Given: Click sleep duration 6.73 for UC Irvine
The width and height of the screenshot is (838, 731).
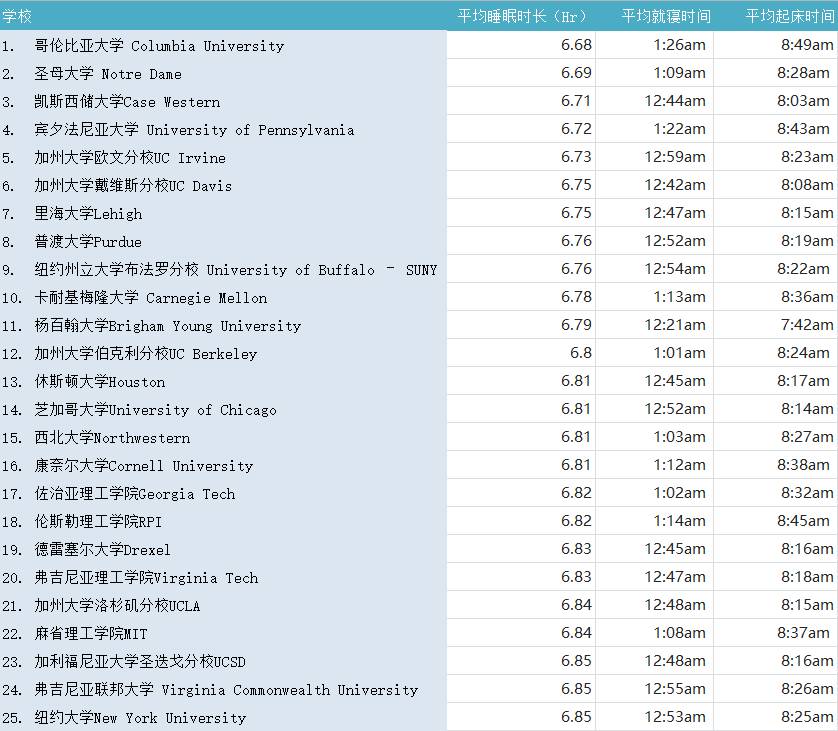Looking at the screenshot, I should click(576, 156).
